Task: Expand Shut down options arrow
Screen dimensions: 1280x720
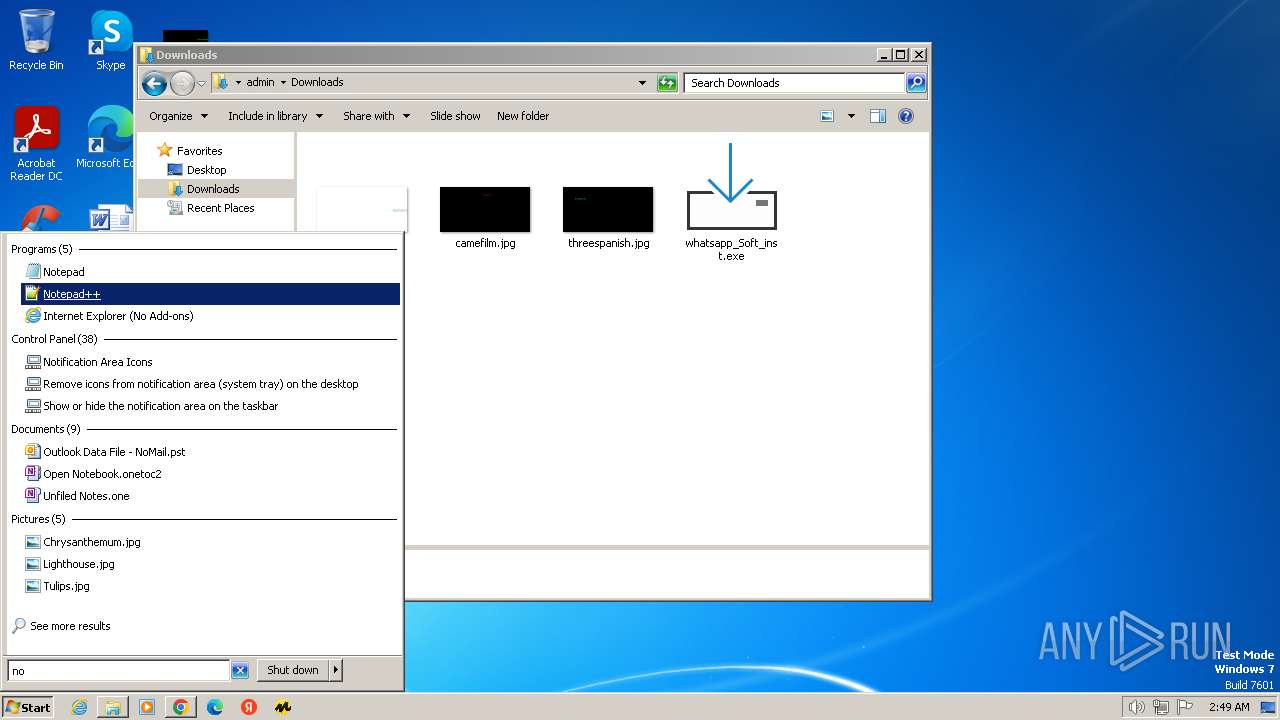Action: [x=336, y=670]
